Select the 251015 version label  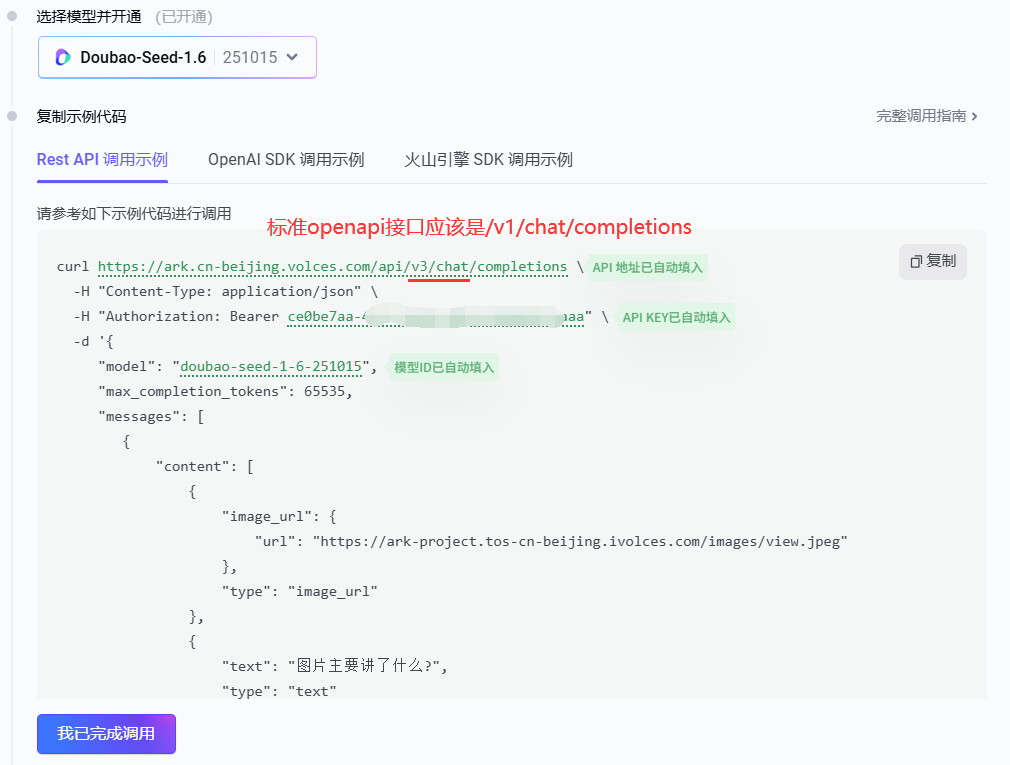[x=249, y=57]
